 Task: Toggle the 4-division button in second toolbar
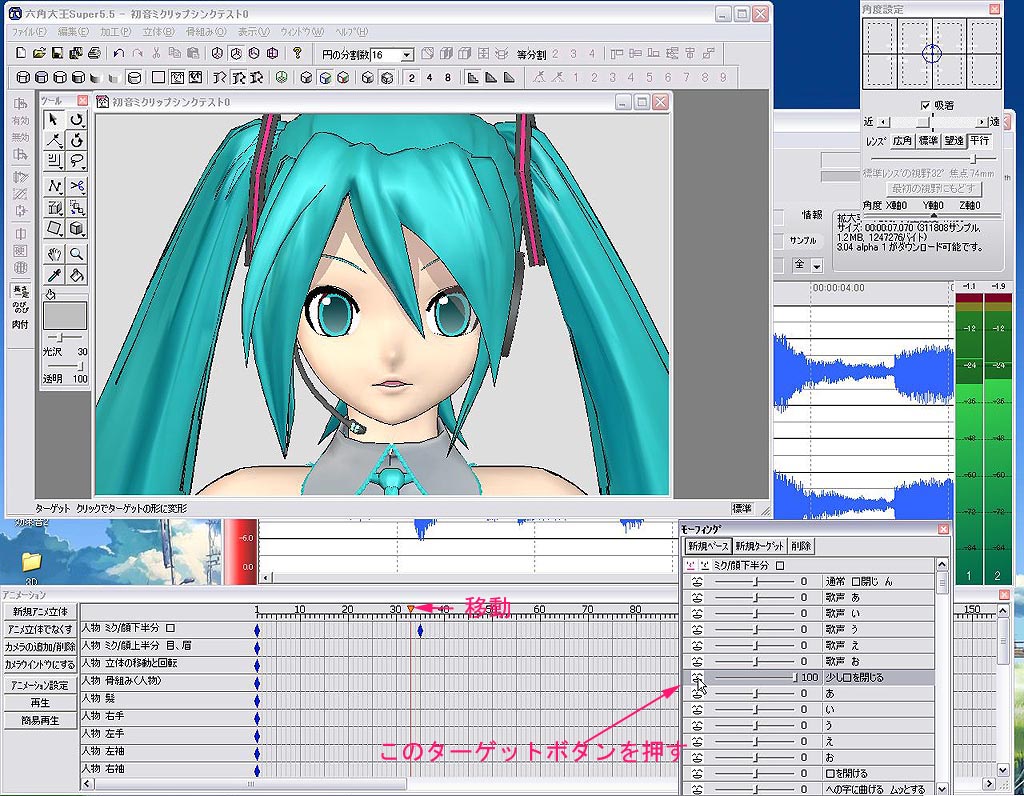pyautogui.click(x=429, y=78)
